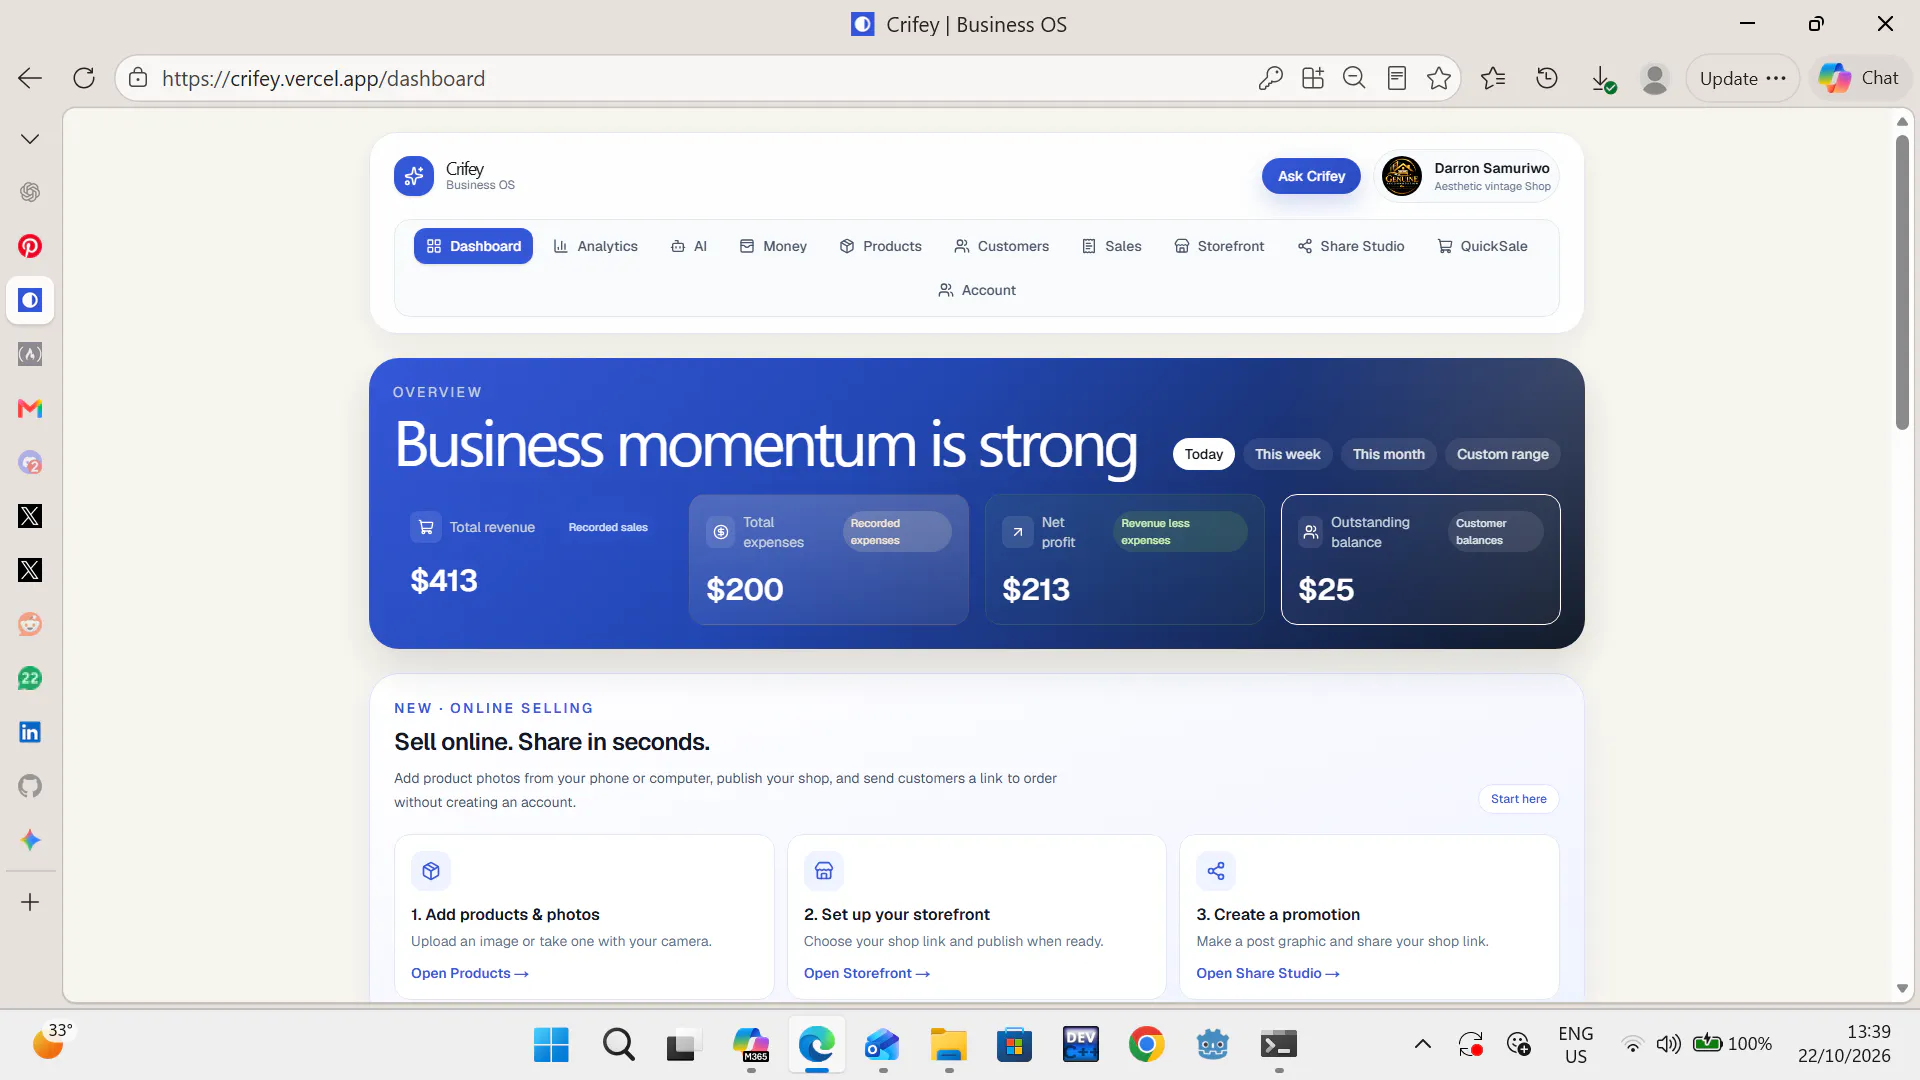Viewport: 1920px width, 1080px height.
Task: Open Pinterest from the browser sidebar
Action: 30,246
